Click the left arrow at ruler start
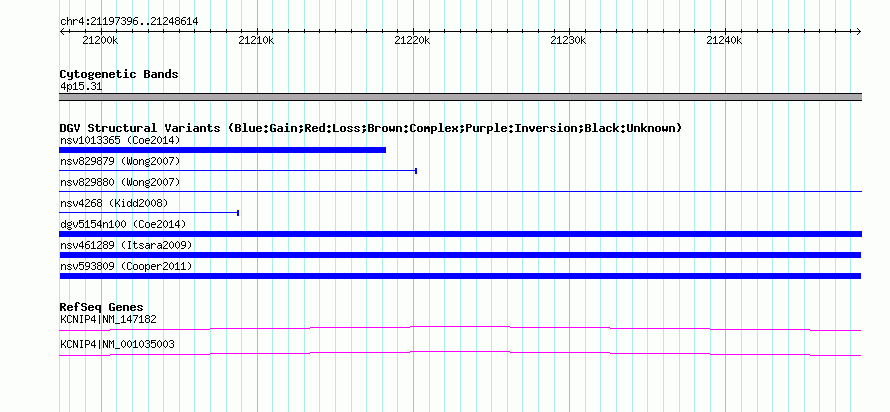890x412 pixels. (x=62, y=32)
